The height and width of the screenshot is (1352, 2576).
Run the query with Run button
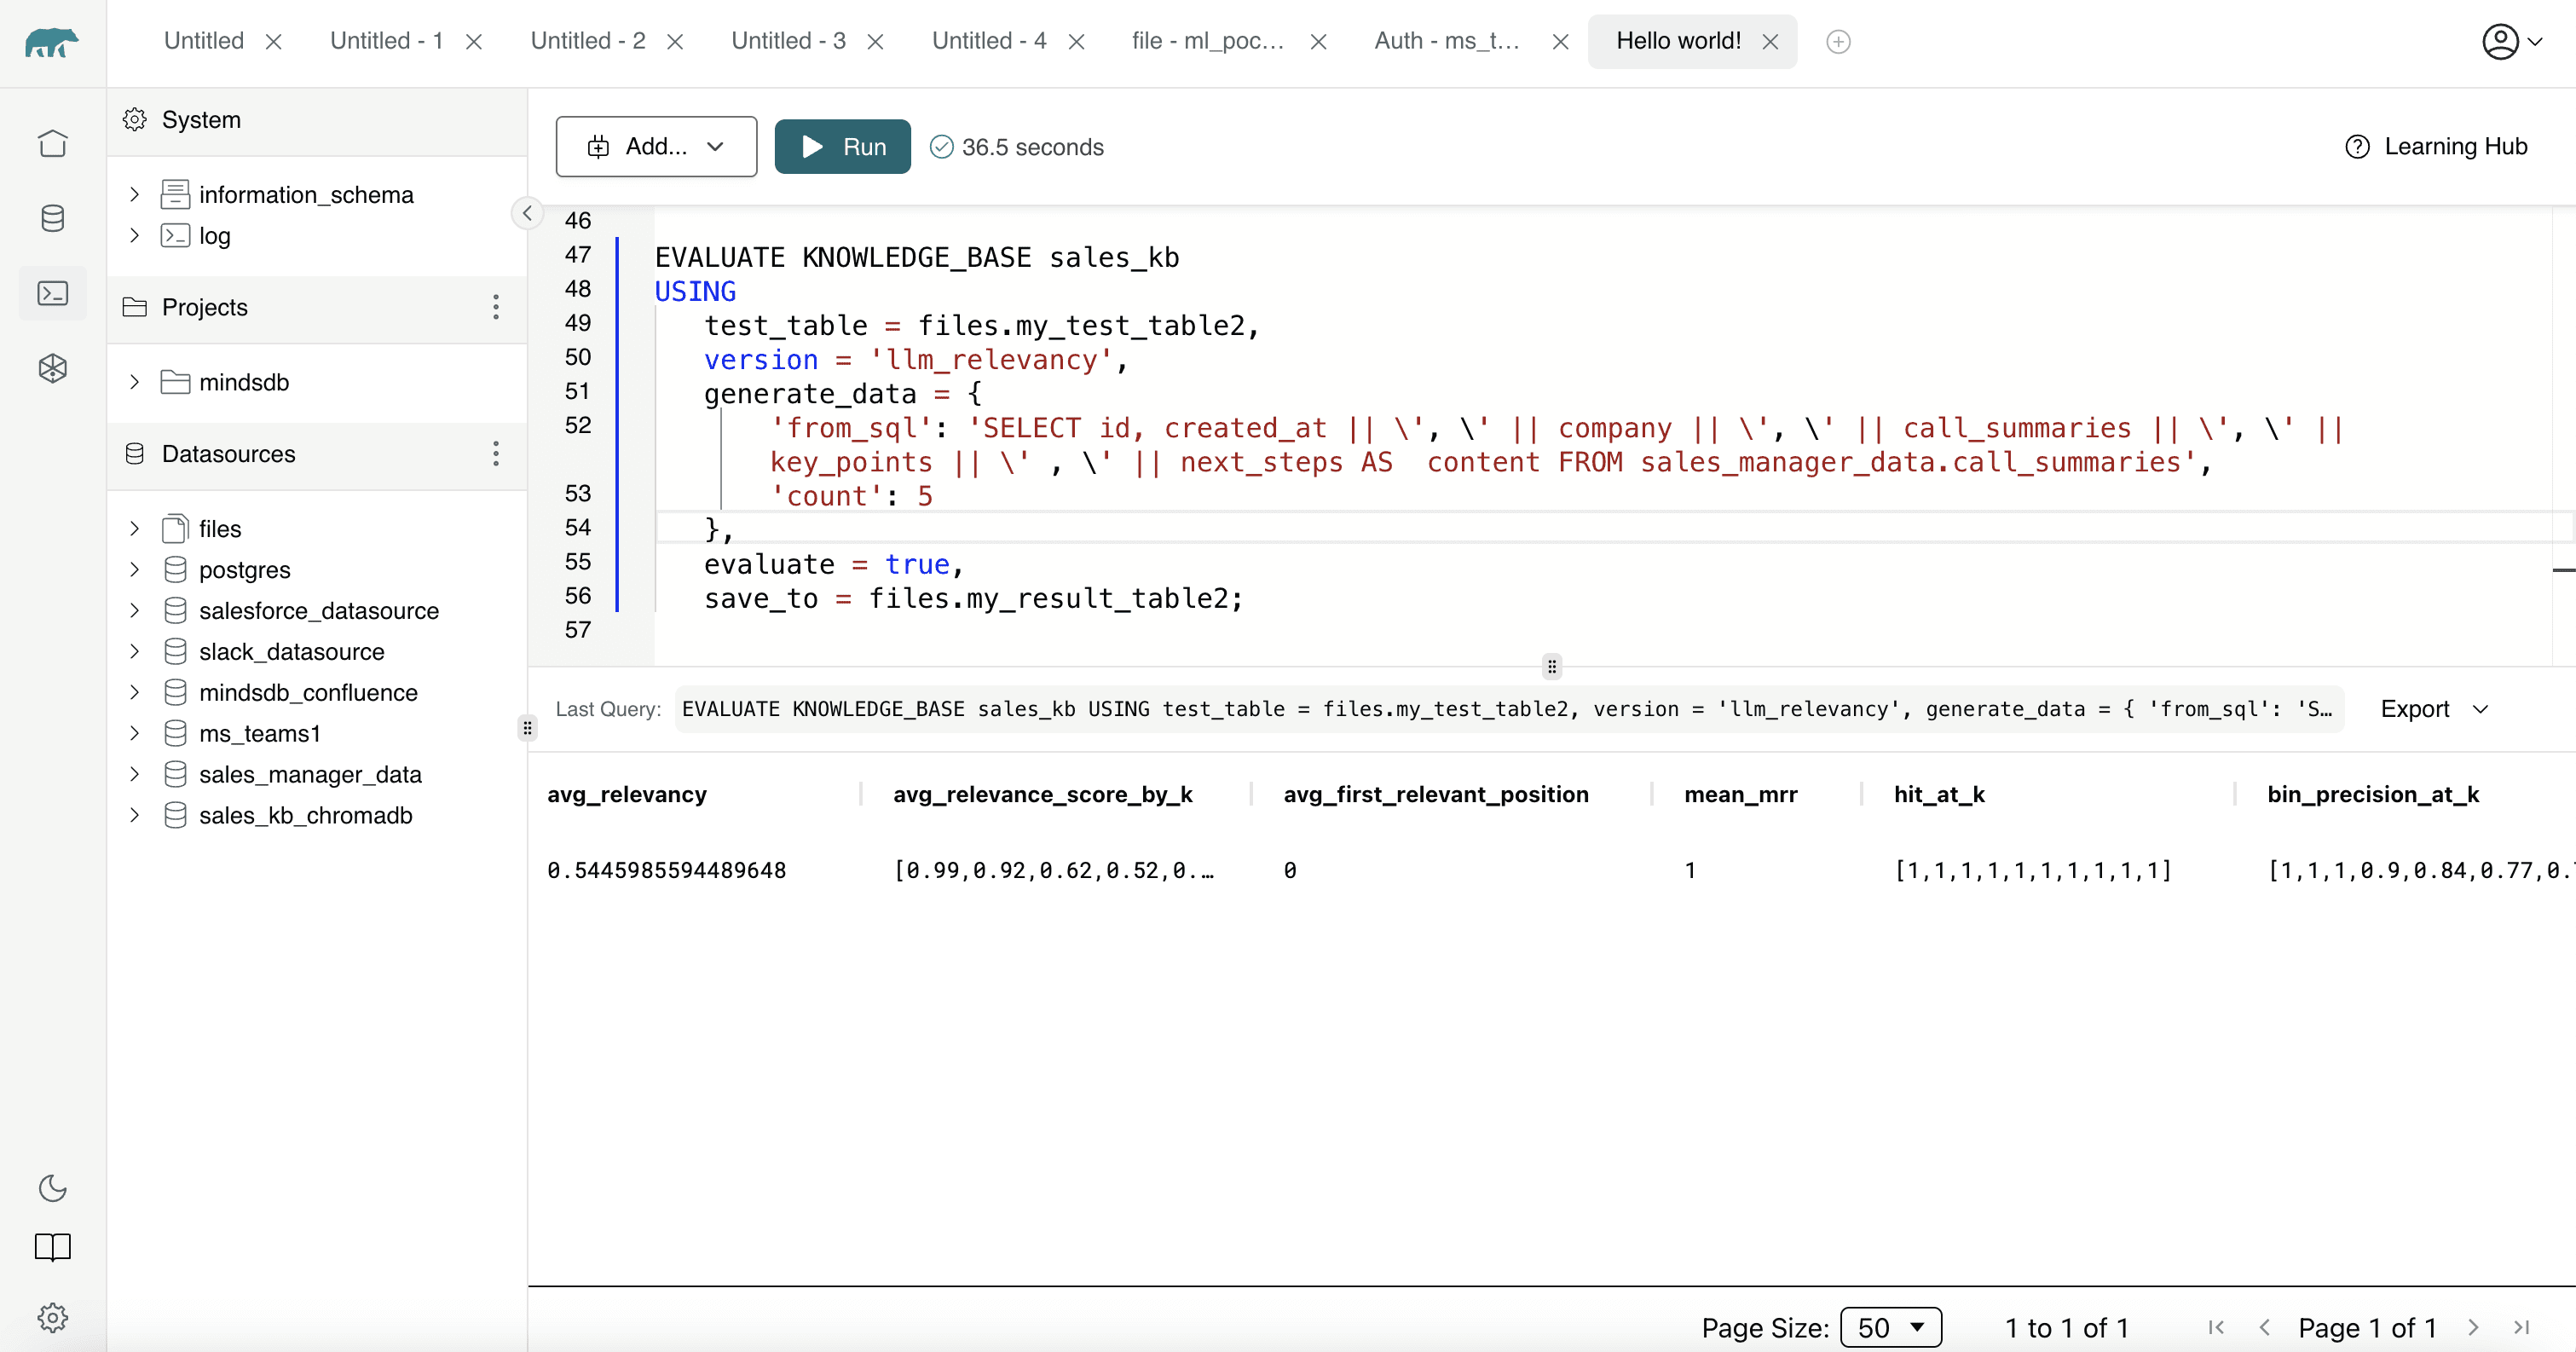tap(842, 147)
